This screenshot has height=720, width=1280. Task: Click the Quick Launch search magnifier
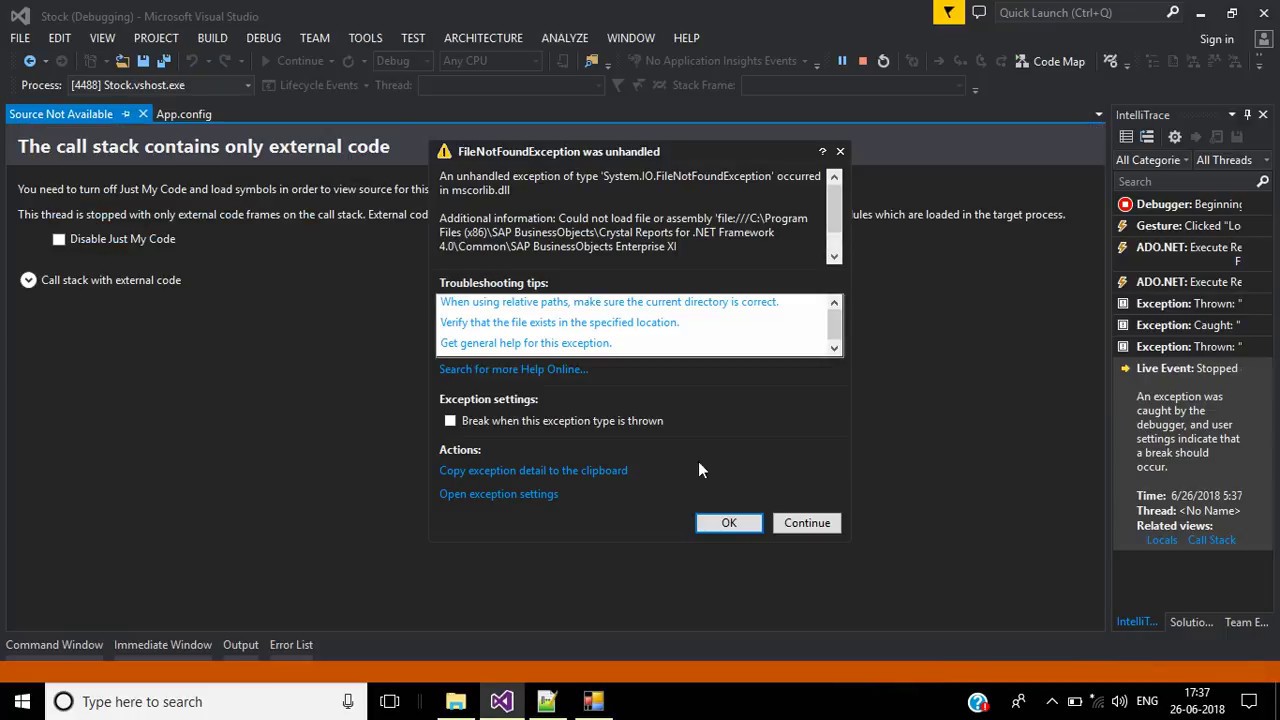1172,12
